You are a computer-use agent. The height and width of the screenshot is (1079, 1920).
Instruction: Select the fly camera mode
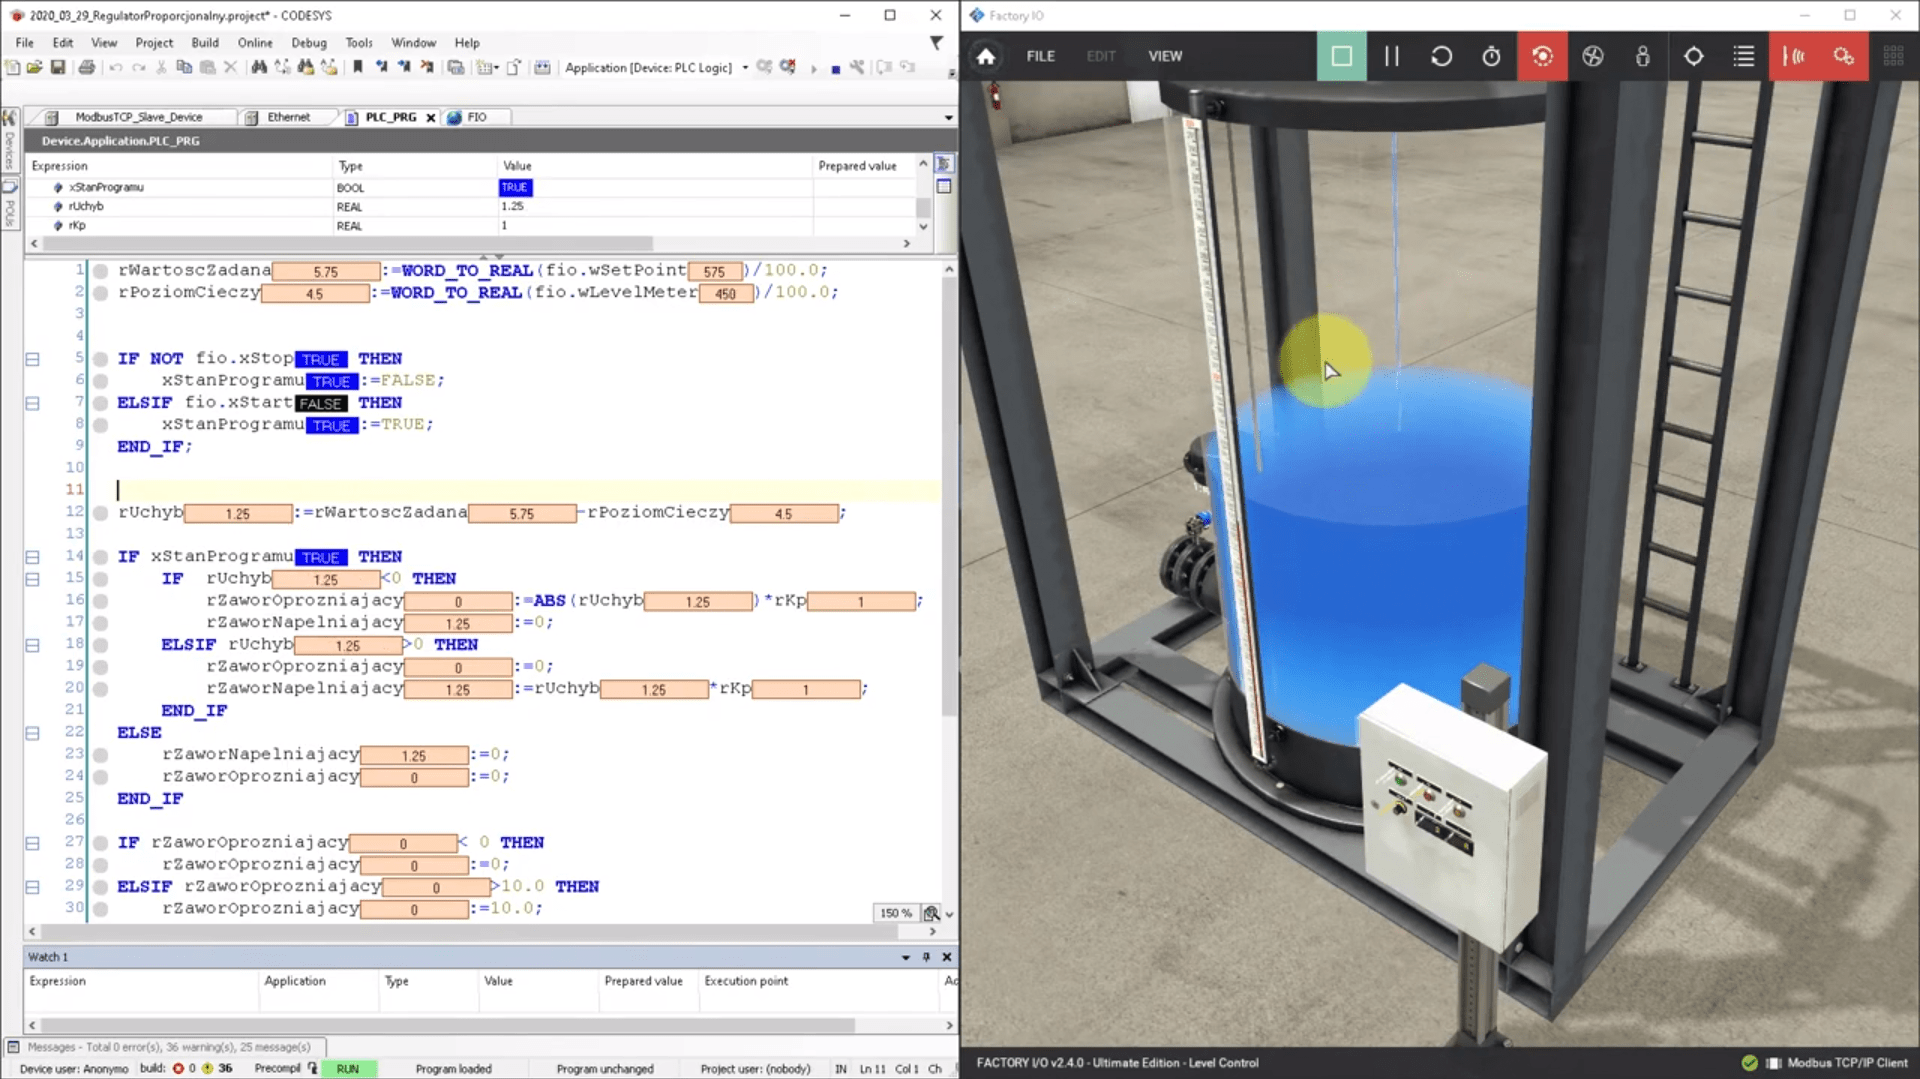point(1593,56)
